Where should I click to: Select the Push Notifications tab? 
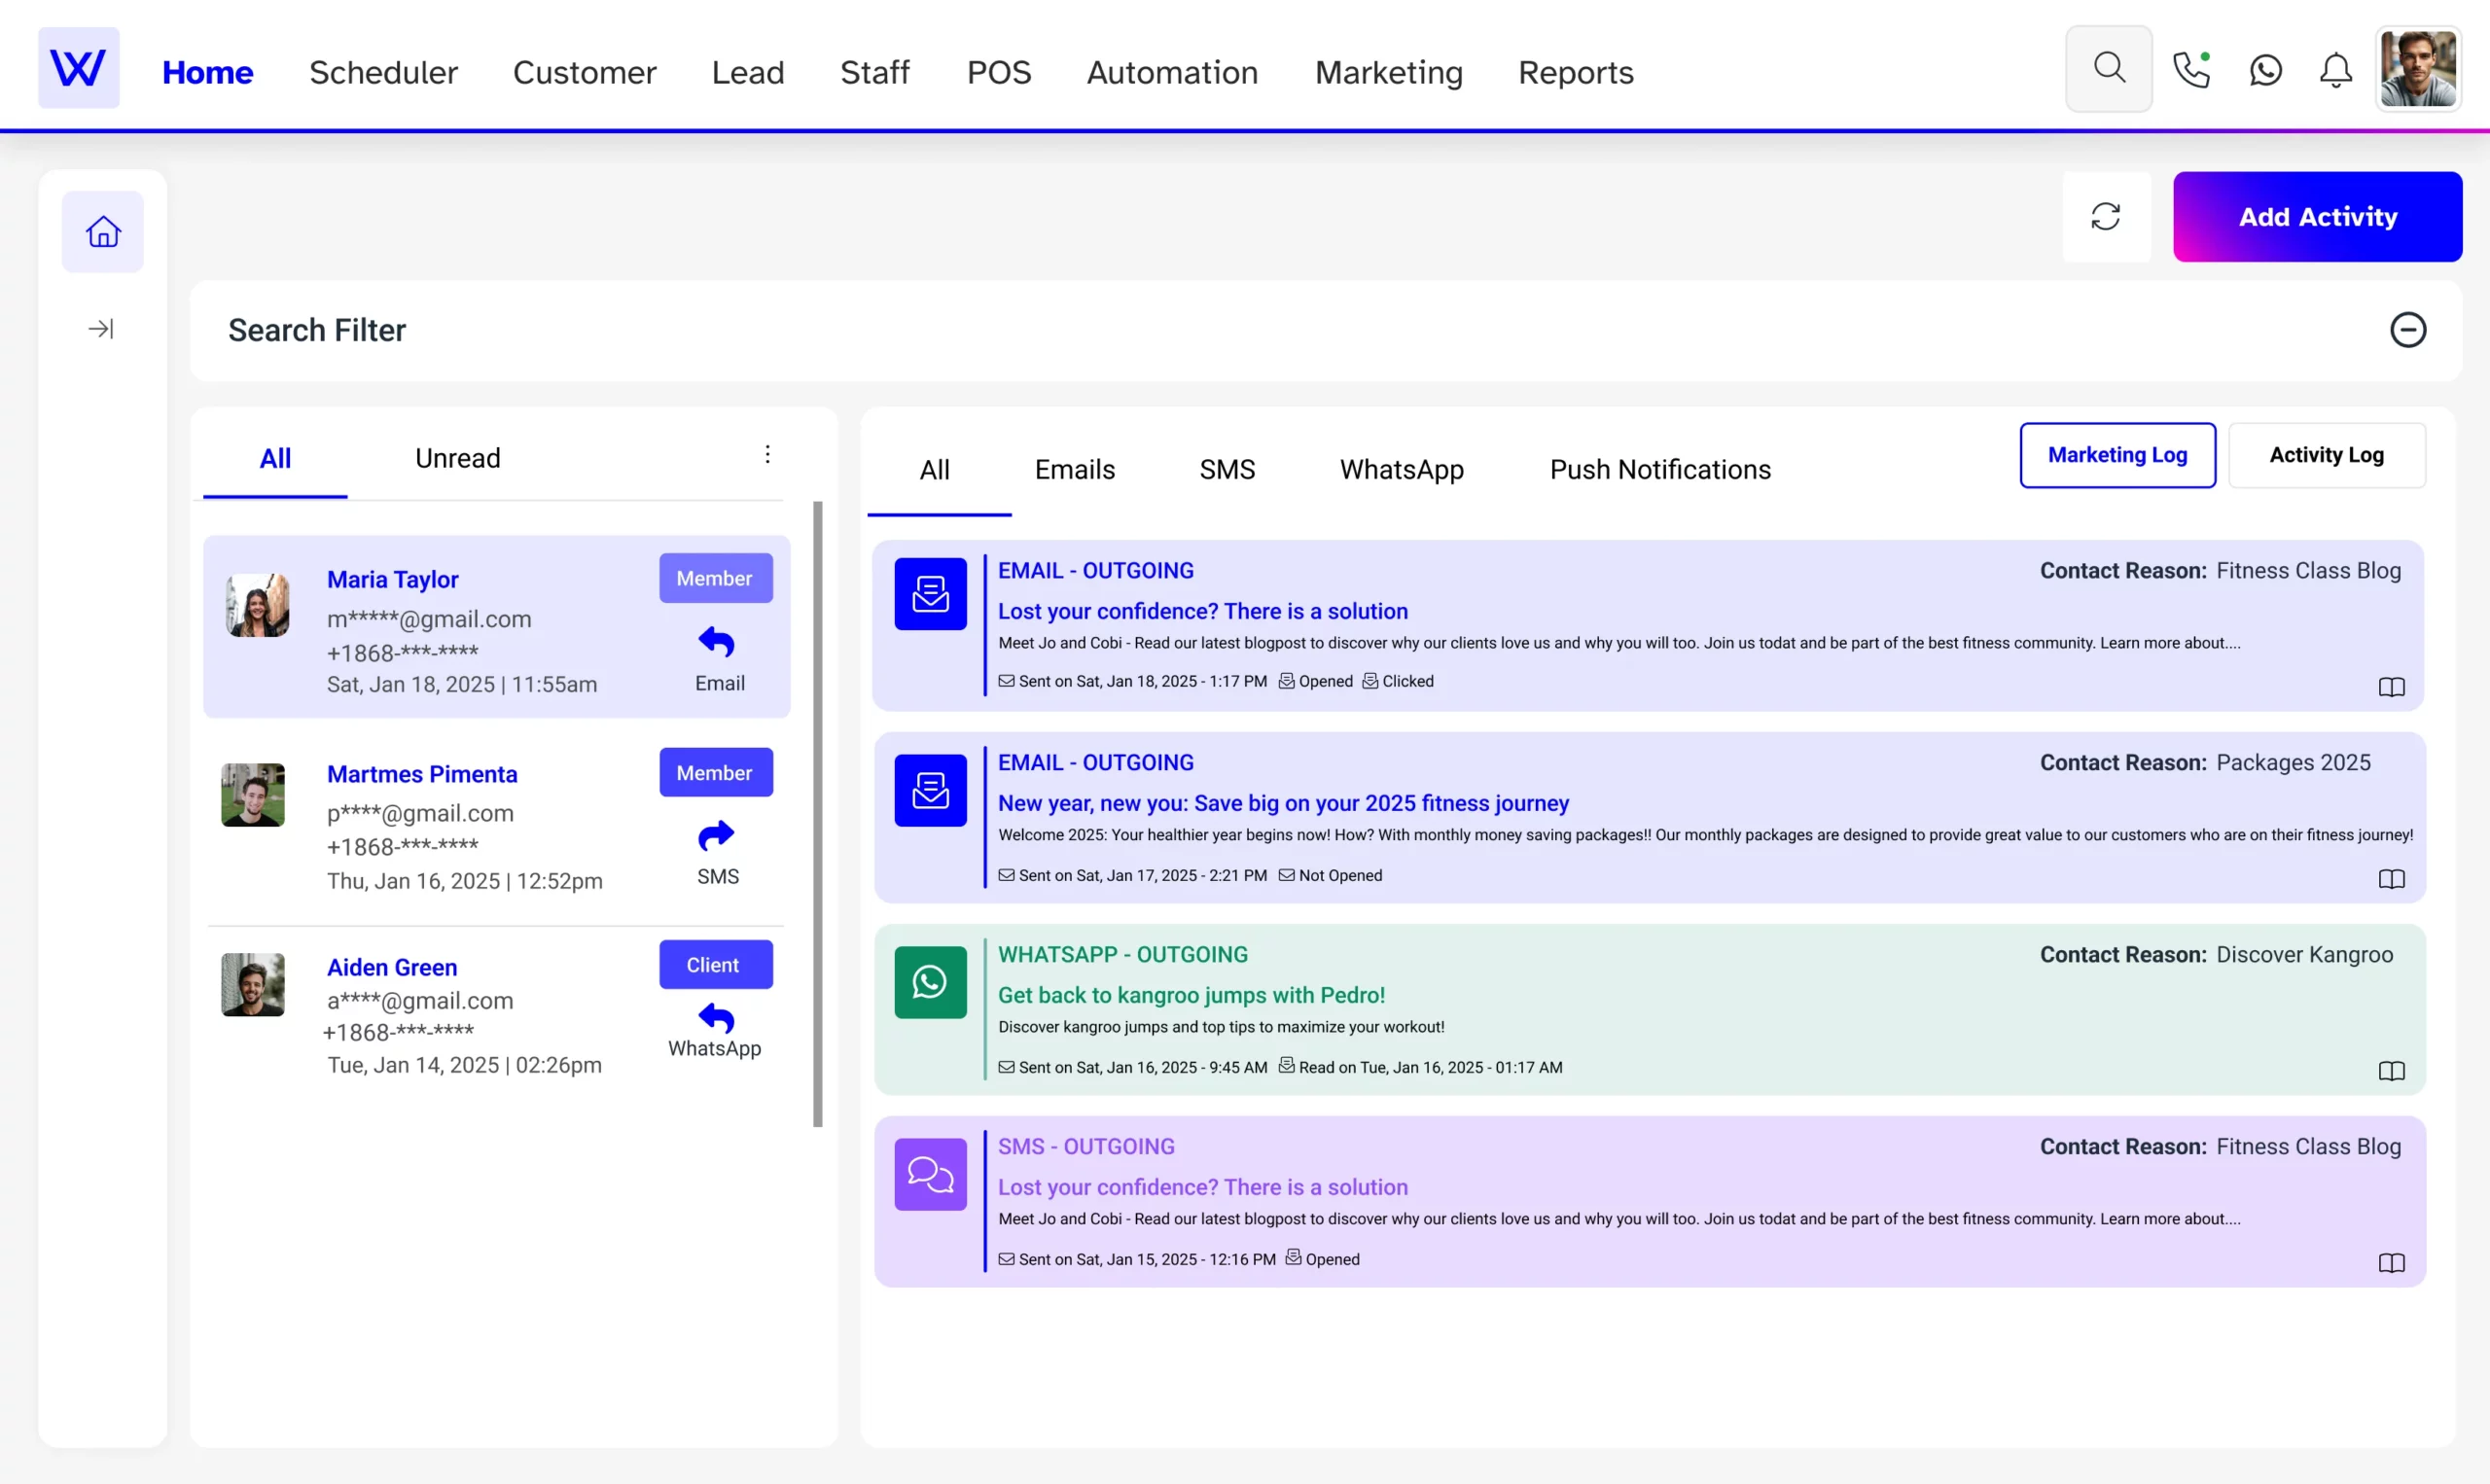click(x=1659, y=470)
